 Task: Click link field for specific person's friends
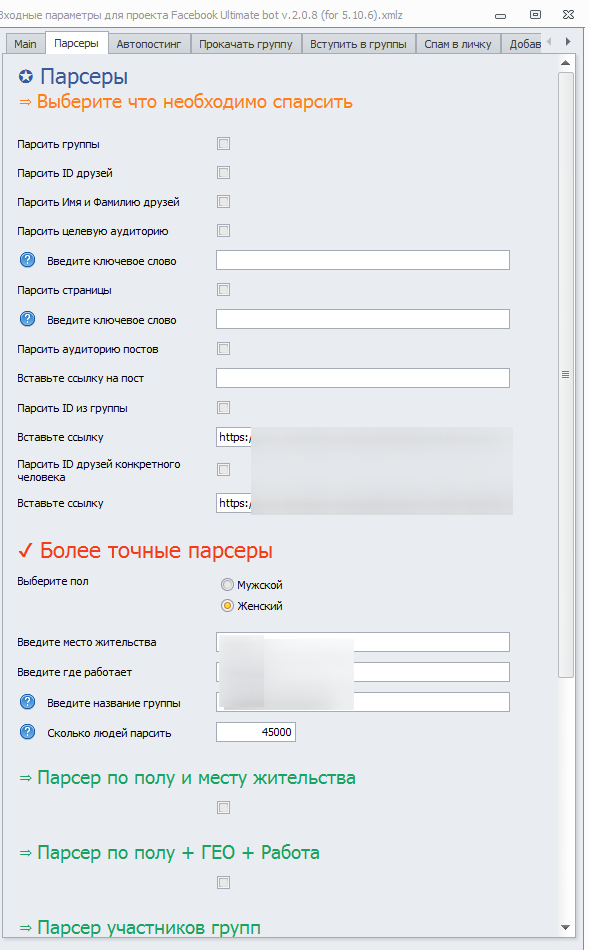[x=363, y=503]
